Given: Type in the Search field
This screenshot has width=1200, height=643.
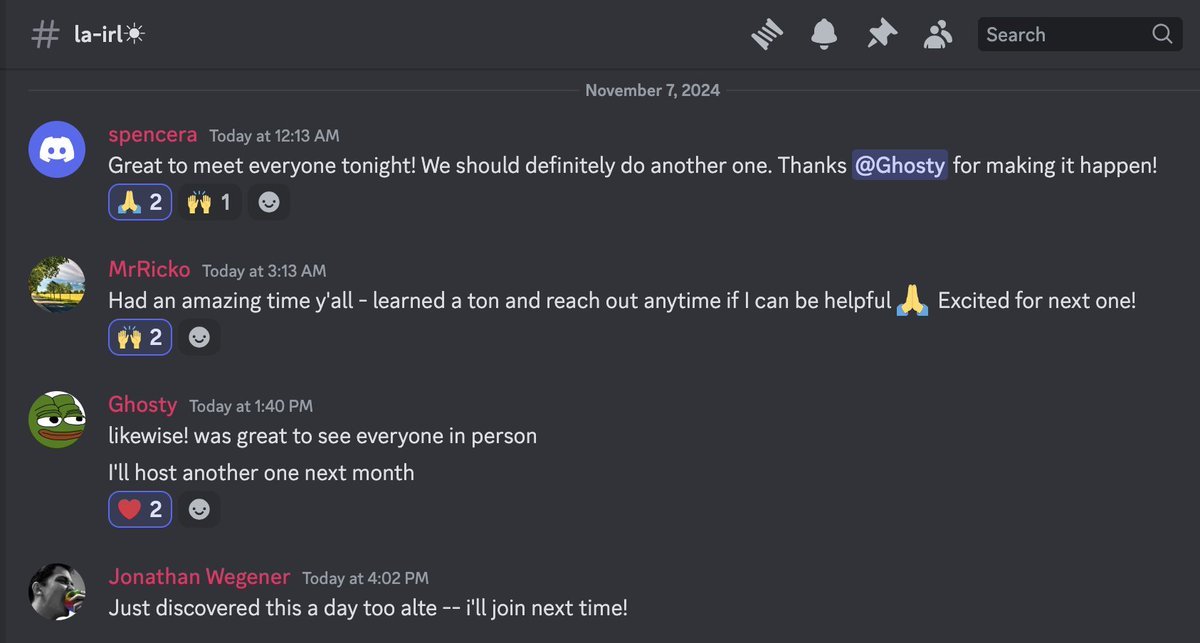Looking at the screenshot, I should pyautogui.click(x=1064, y=35).
